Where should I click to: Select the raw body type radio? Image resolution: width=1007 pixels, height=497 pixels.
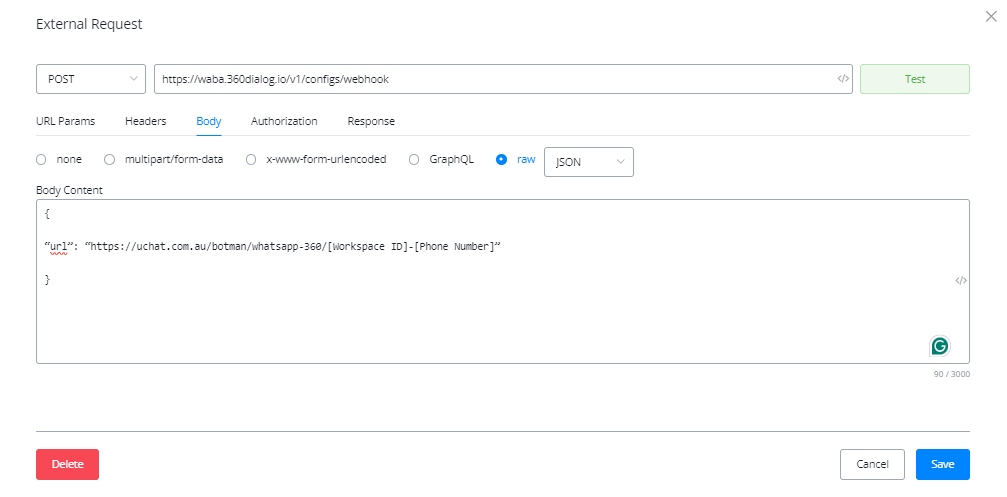pos(502,159)
